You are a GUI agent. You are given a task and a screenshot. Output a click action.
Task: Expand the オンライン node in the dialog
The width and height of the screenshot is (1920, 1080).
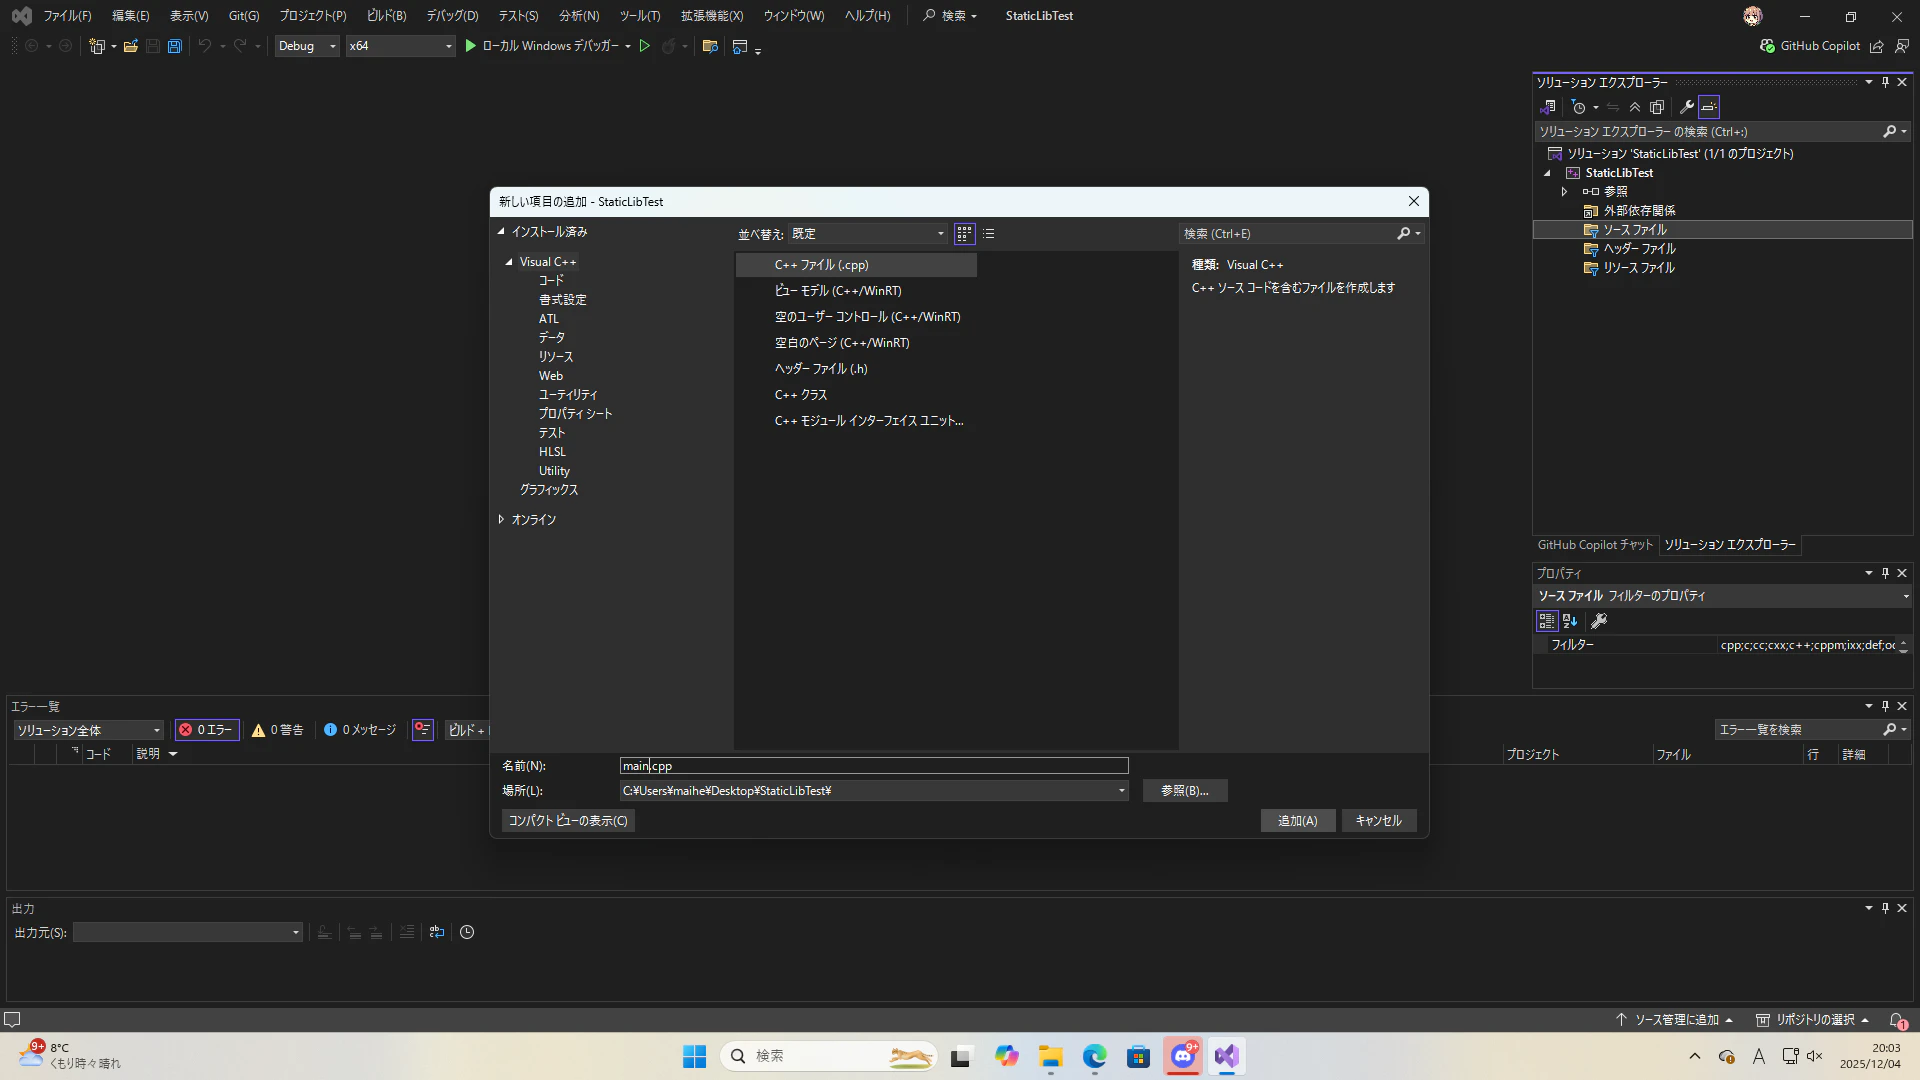tap(501, 520)
